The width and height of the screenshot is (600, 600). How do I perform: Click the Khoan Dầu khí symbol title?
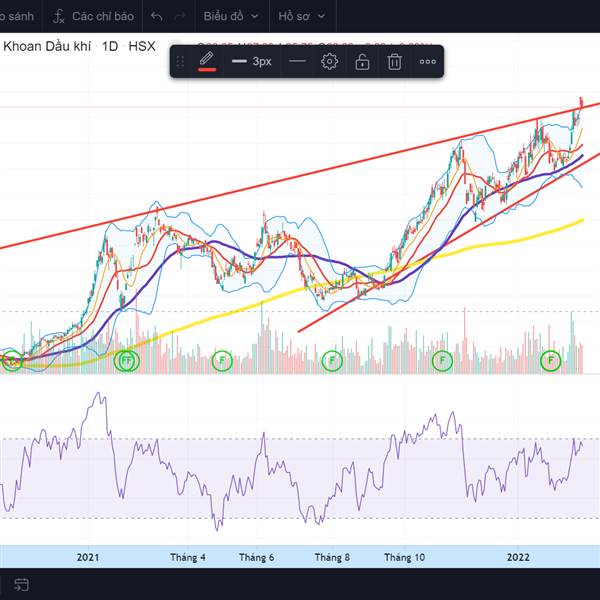tap(47, 46)
